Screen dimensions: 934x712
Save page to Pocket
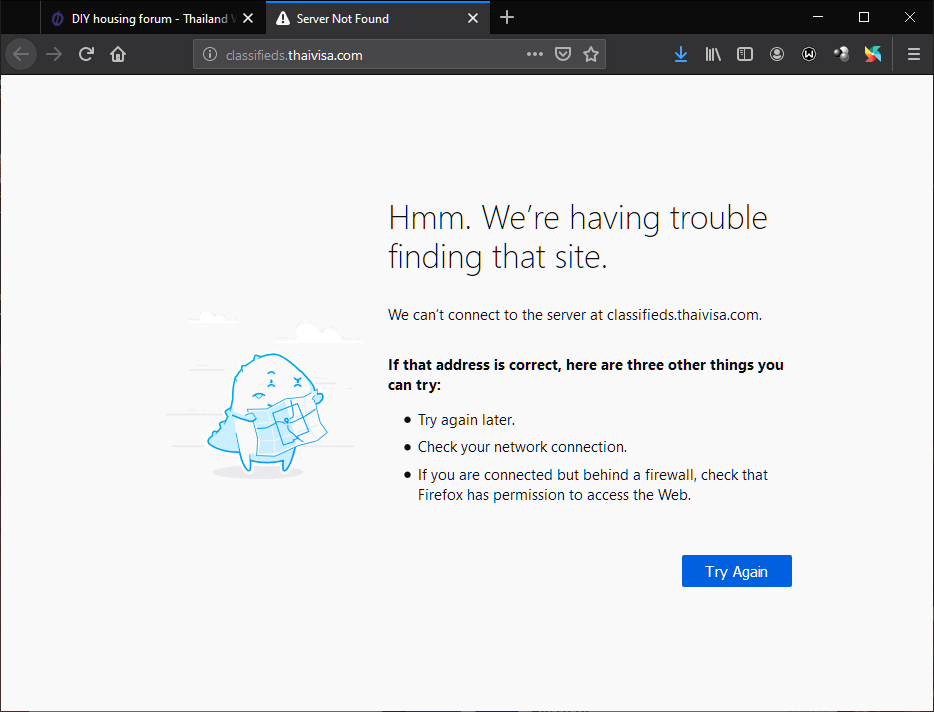click(x=563, y=54)
